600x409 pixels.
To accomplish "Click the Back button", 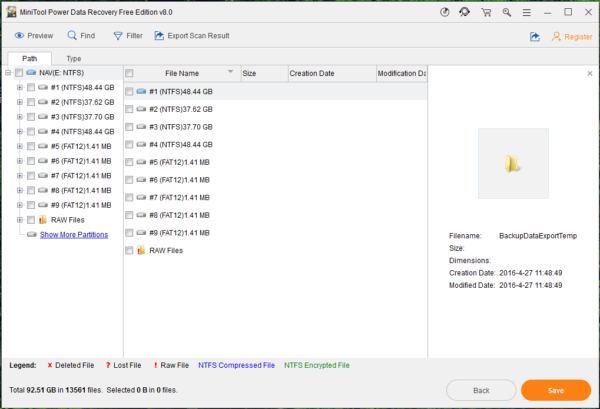I will (481, 390).
